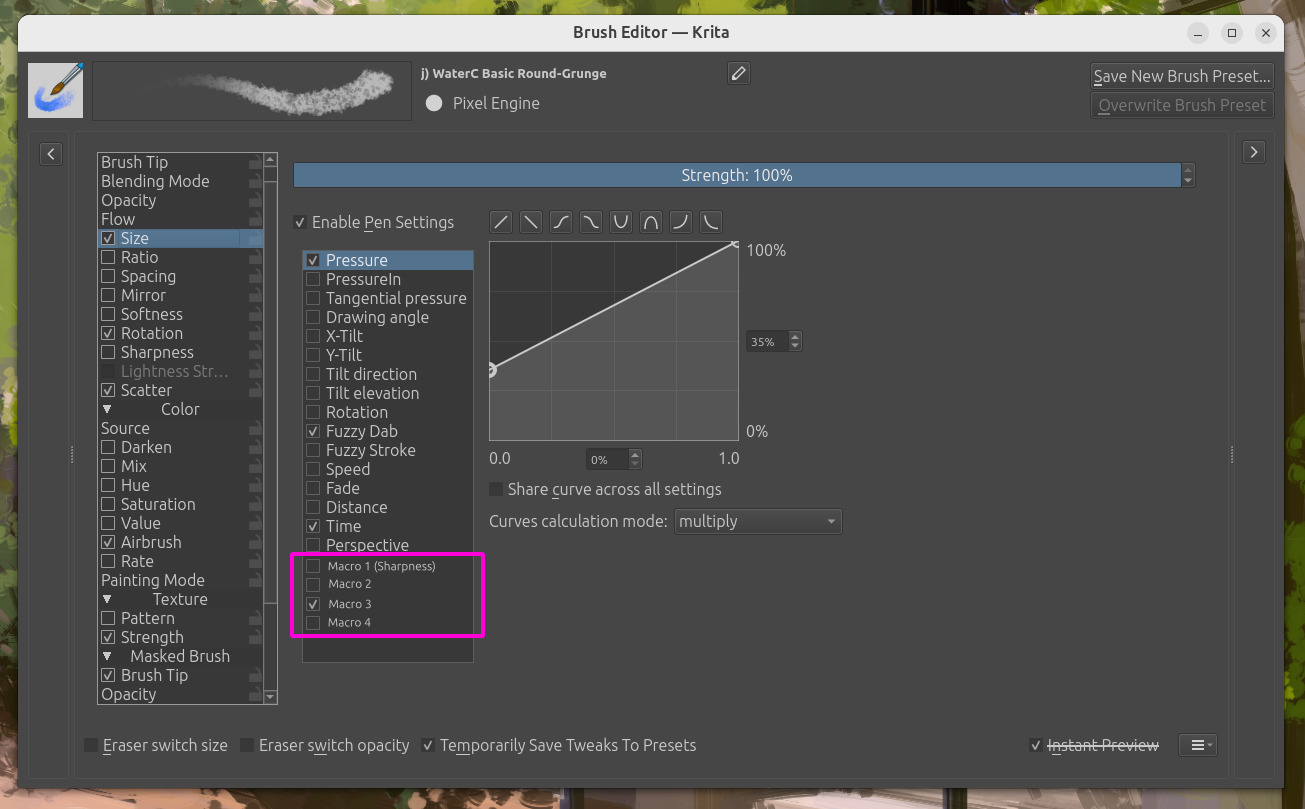Click the Strength 100% slider bar
This screenshot has height=809, width=1305.
click(x=737, y=175)
